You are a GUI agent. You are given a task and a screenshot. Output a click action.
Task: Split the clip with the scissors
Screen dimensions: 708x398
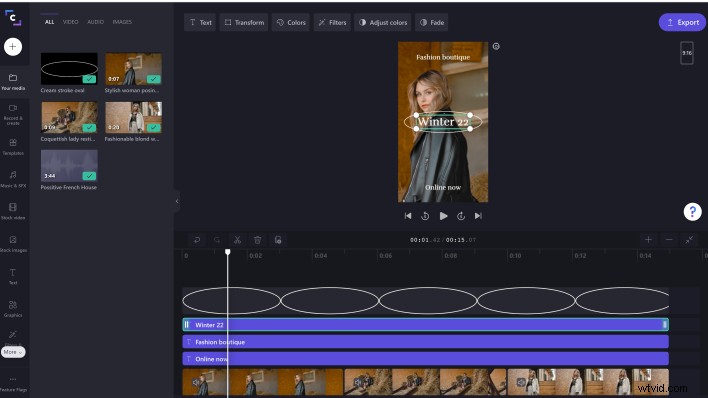click(x=237, y=240)
